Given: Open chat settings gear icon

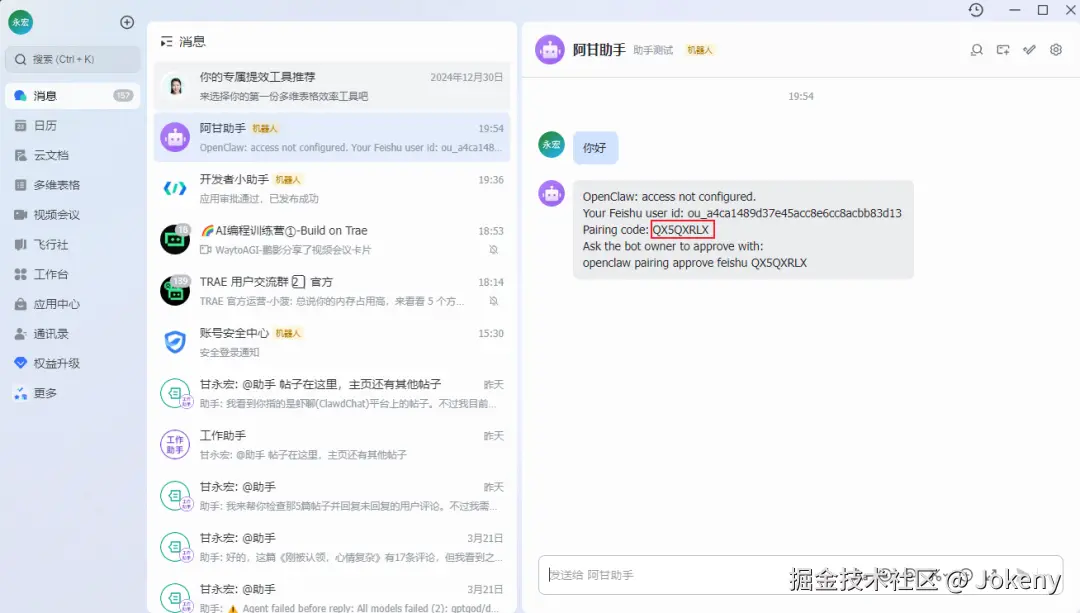Looking at the screenshot, I should pos(1056,50).
